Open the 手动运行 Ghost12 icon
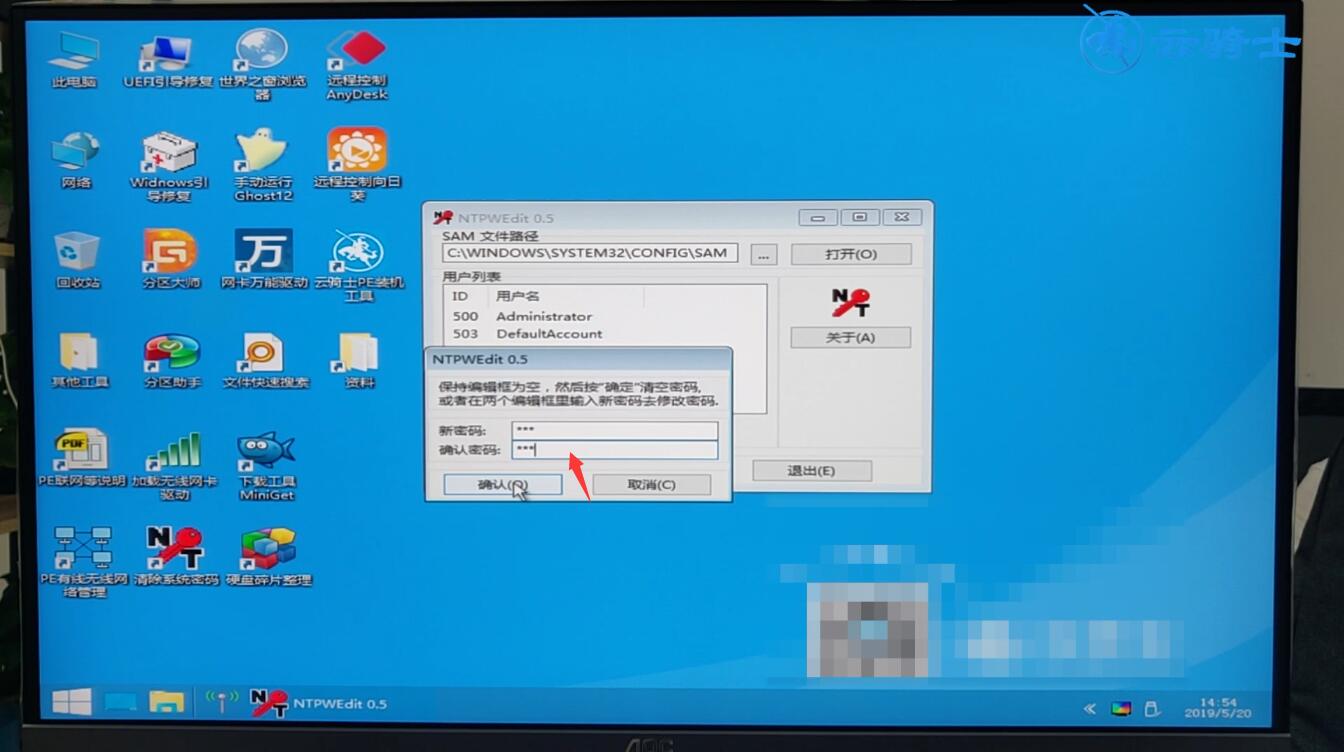 (262, 165)
